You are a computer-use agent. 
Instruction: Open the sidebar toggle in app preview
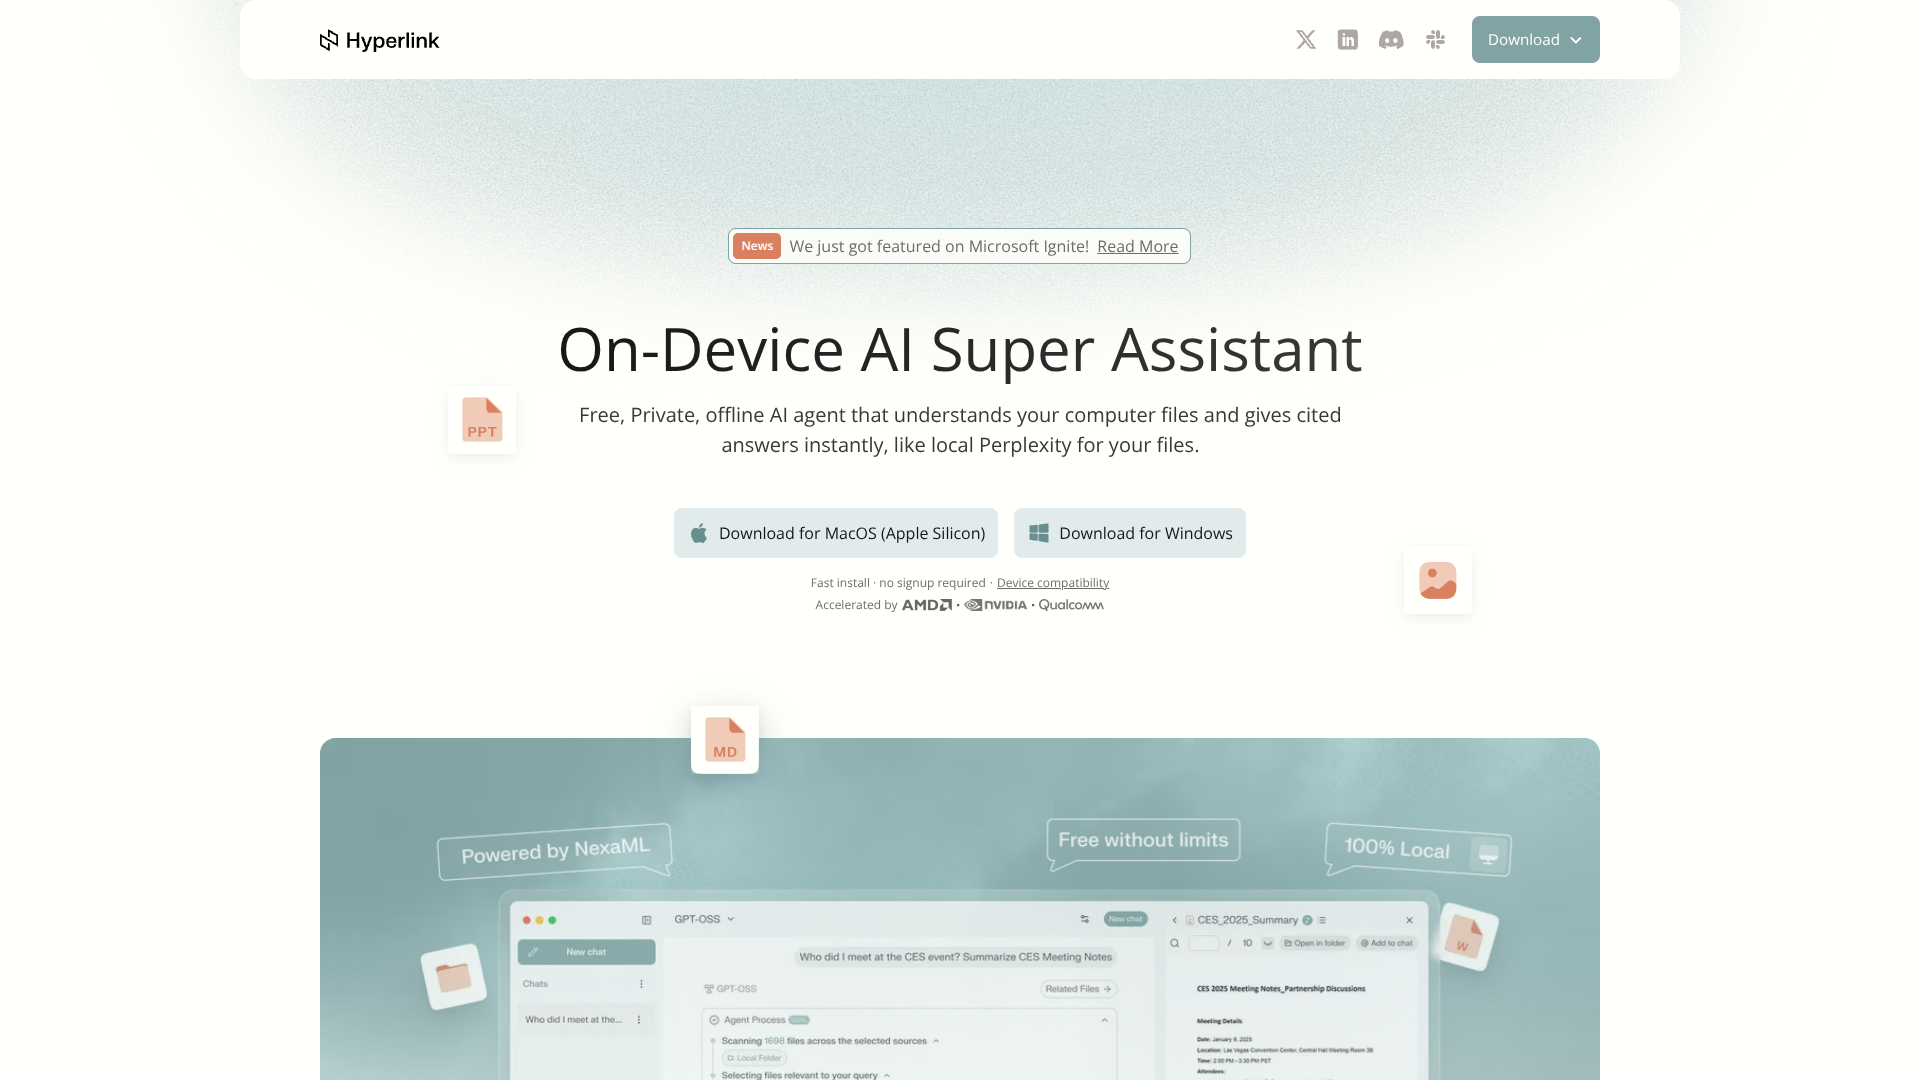point(646,919)
